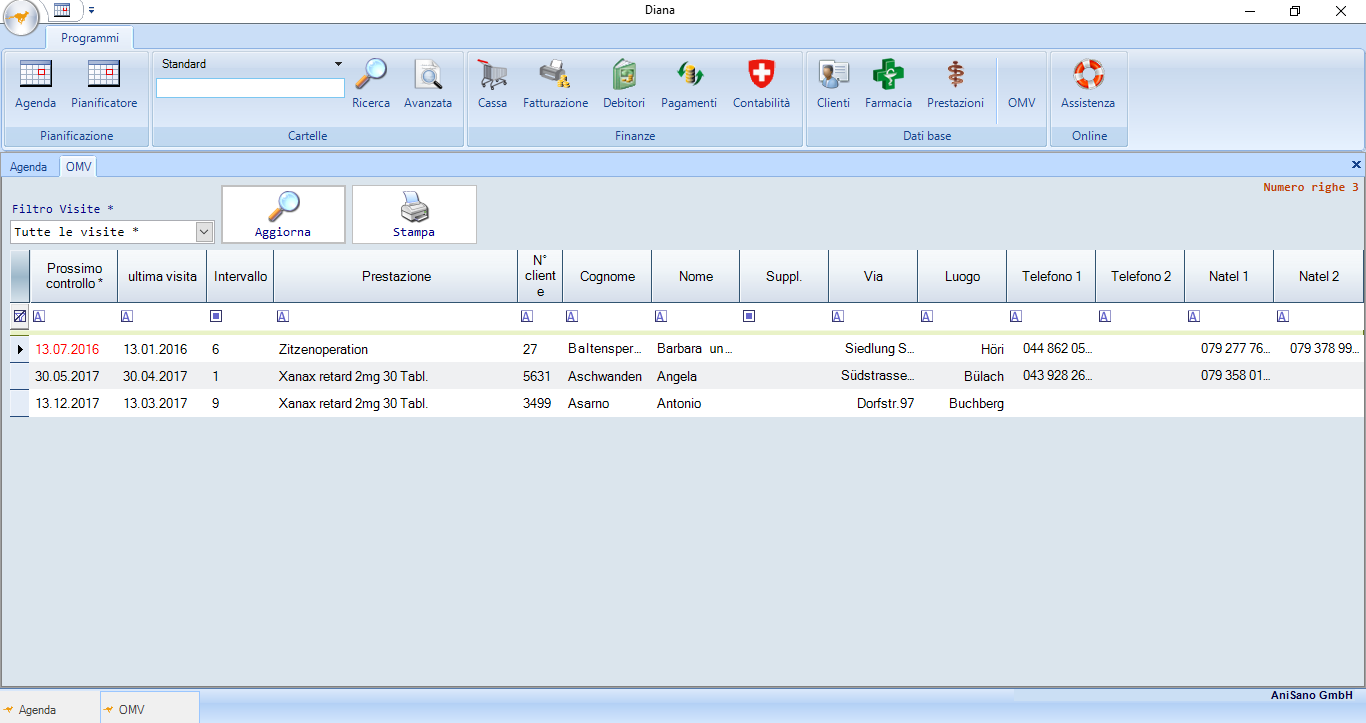Click the AniSano GmbH status text
Screen dimensions: 1366x723
click(1312, 695)
